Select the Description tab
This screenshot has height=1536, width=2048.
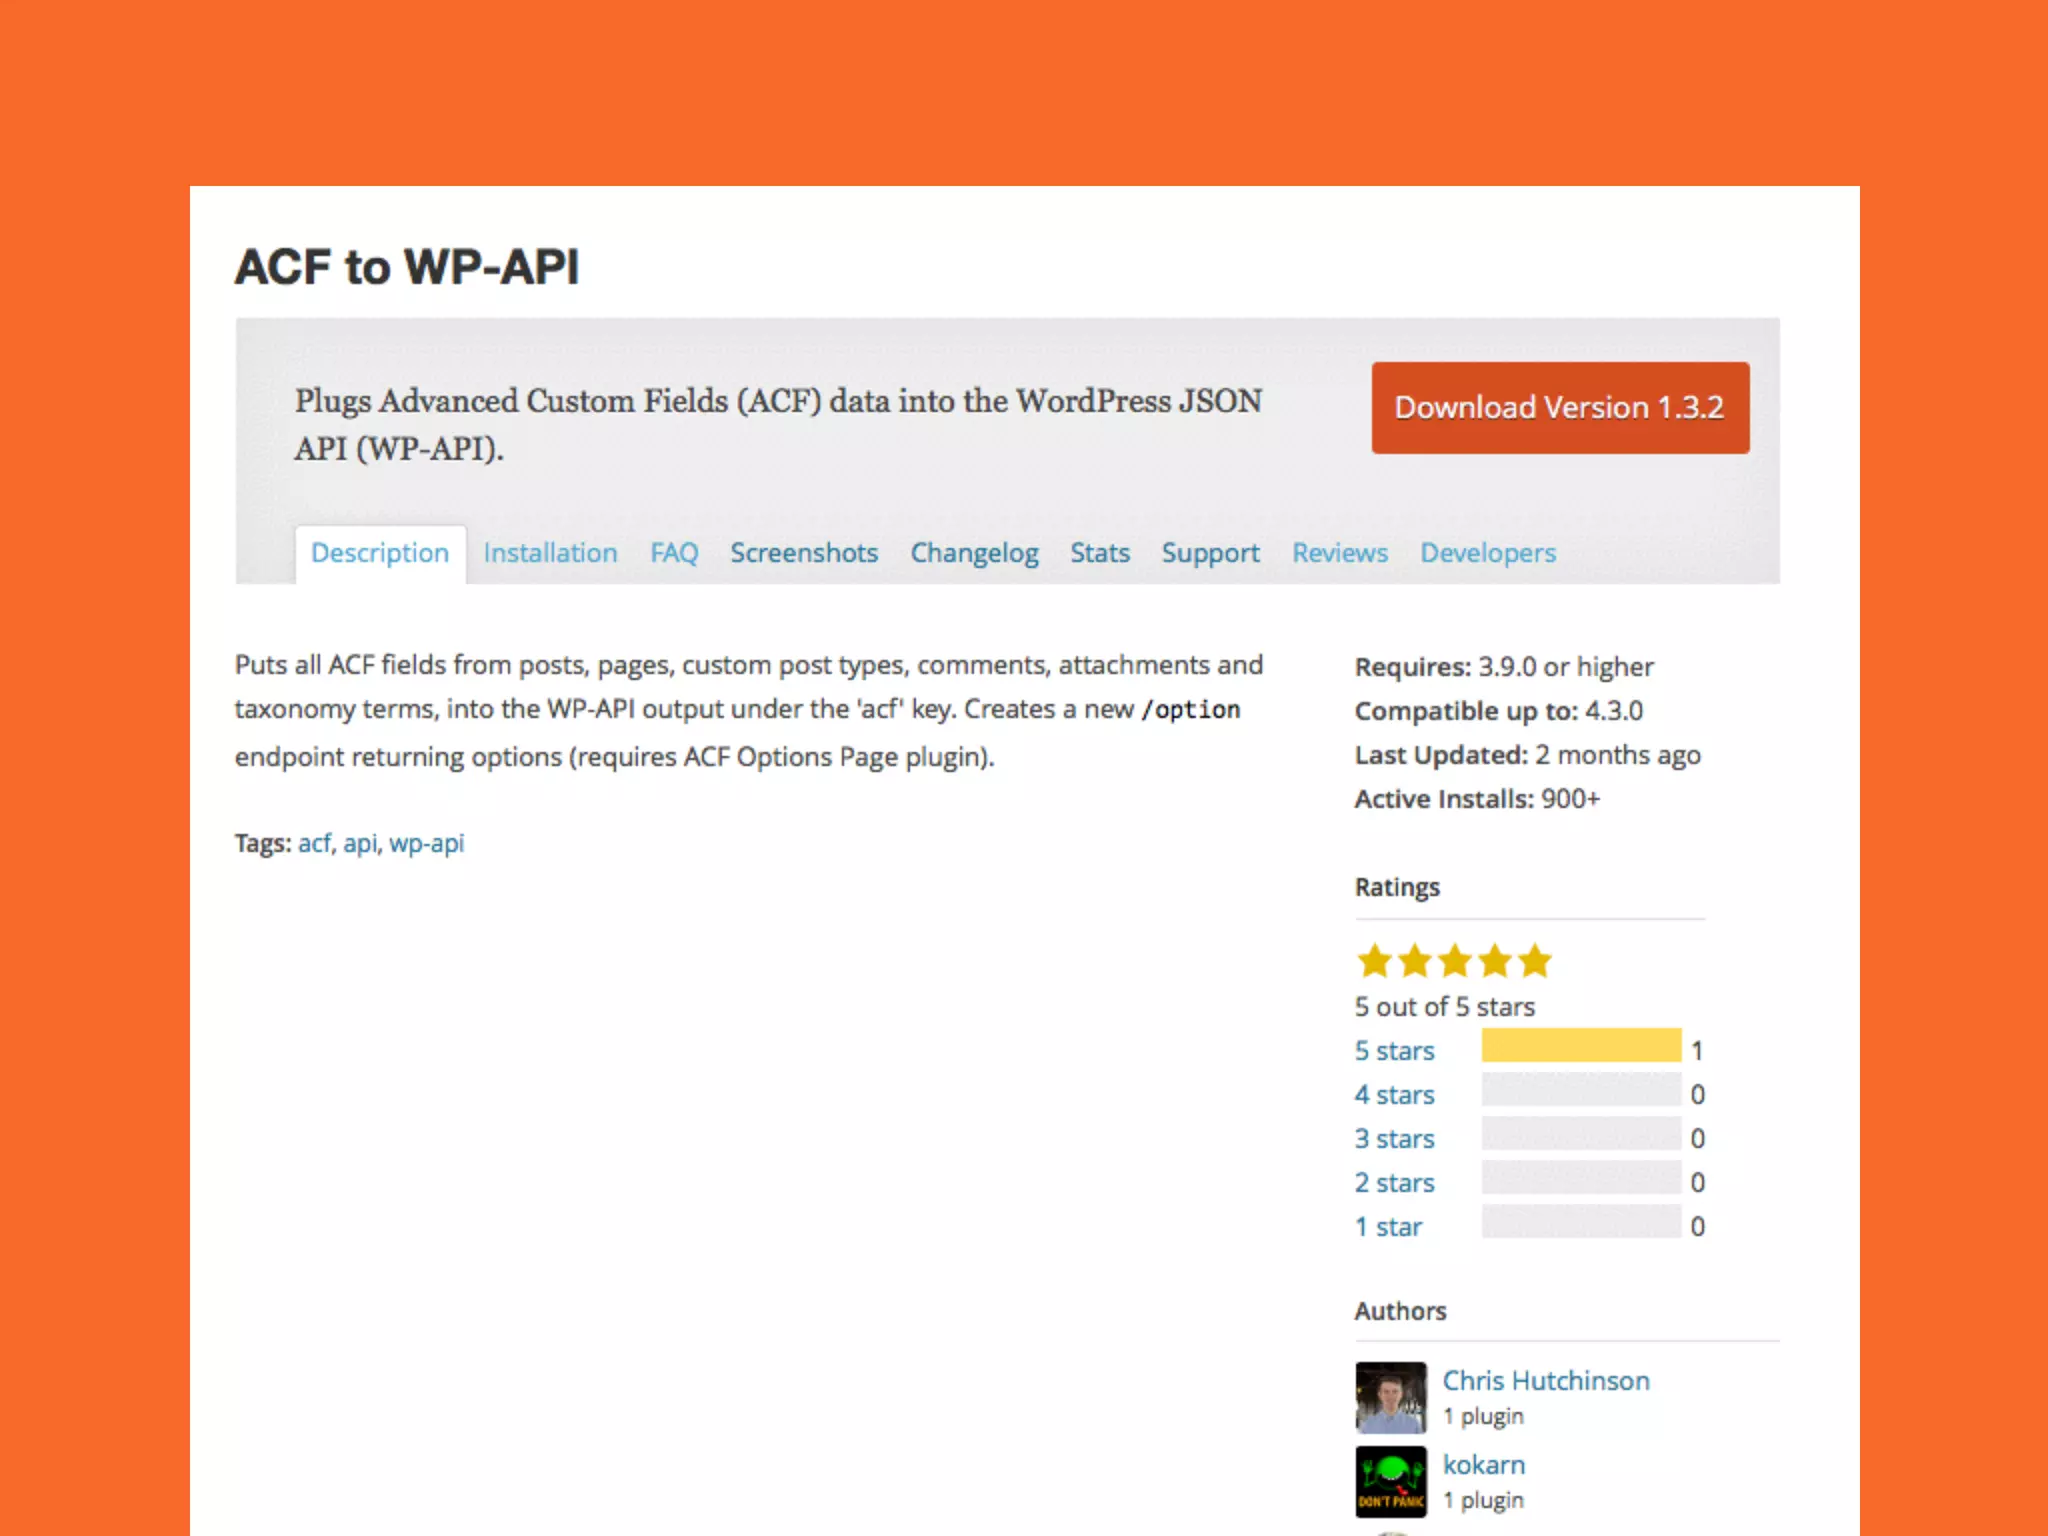pyautogui.click(x=380, y=553)
